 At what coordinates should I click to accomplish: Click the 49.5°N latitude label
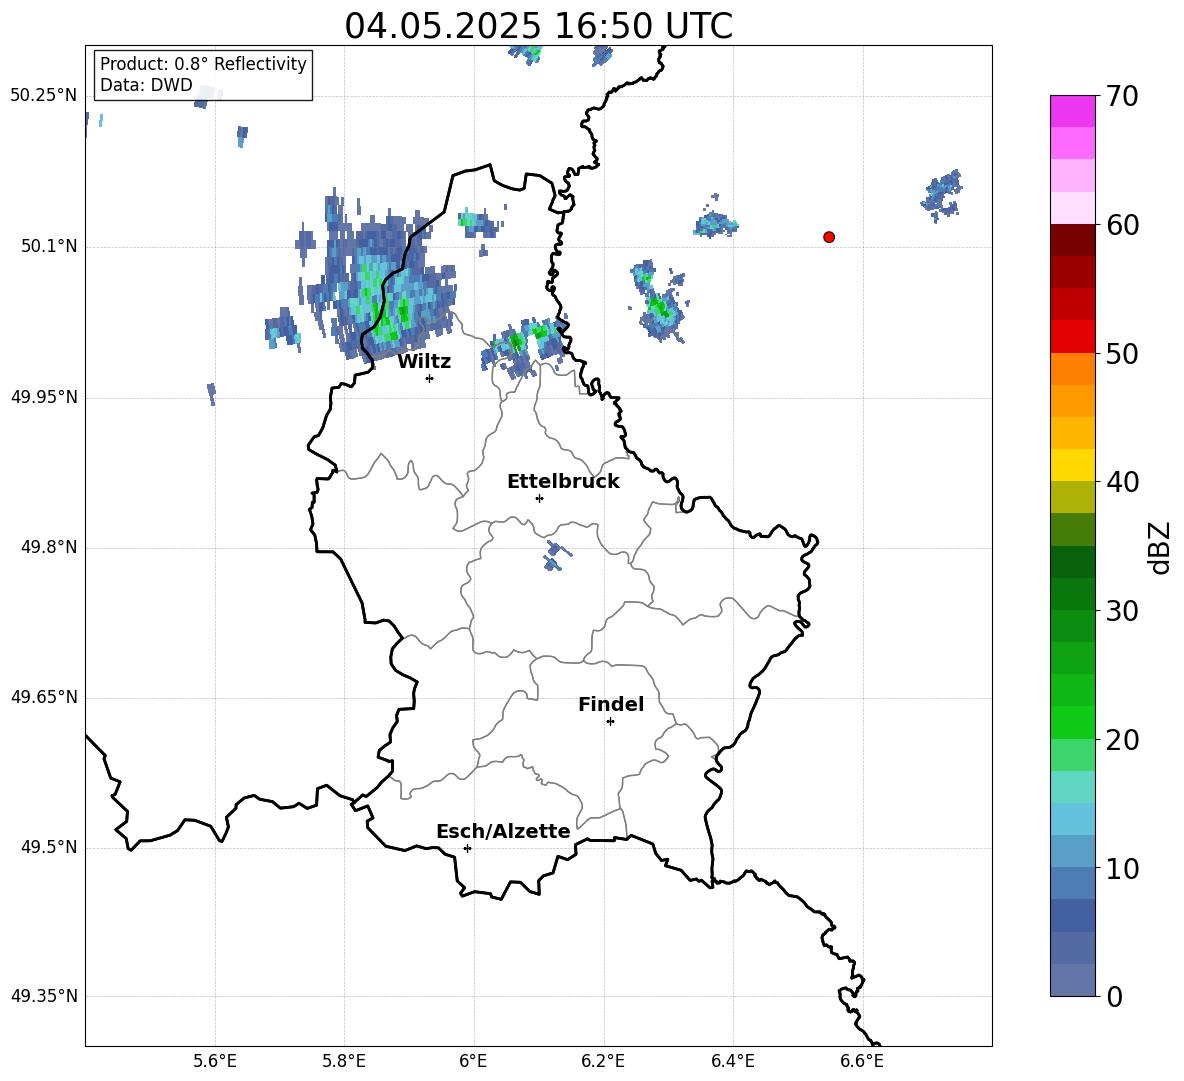(49, 847)
